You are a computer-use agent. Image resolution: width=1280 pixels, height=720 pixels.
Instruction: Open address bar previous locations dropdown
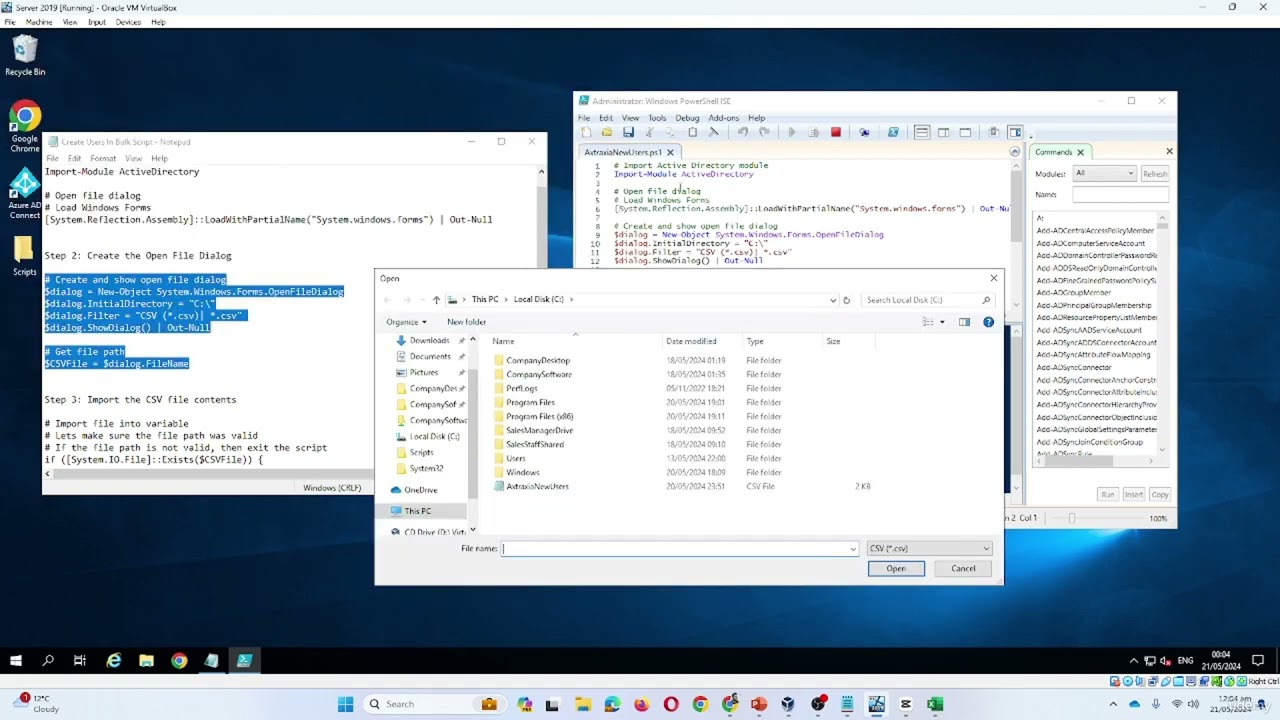(x=833, y=300)
